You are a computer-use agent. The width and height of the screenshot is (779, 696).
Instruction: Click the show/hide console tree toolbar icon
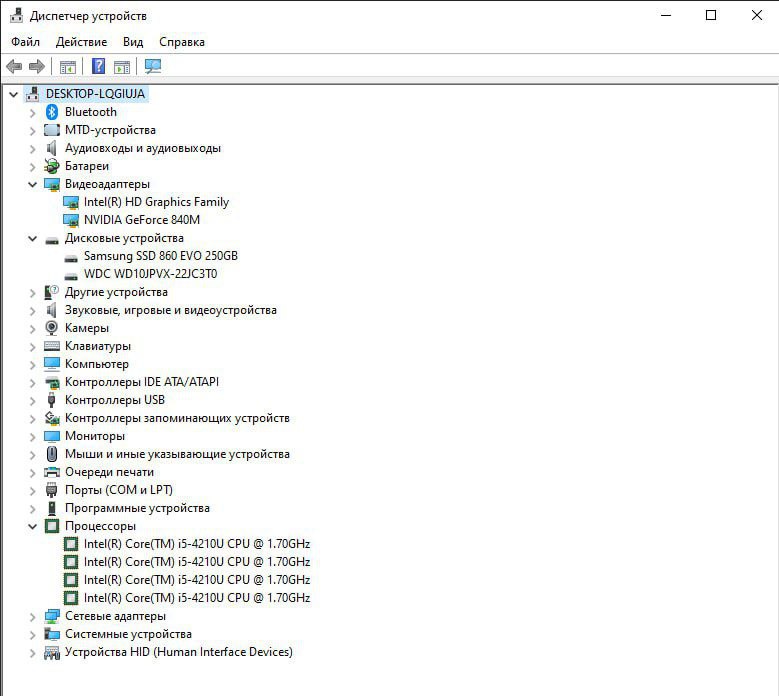(68, 66)
